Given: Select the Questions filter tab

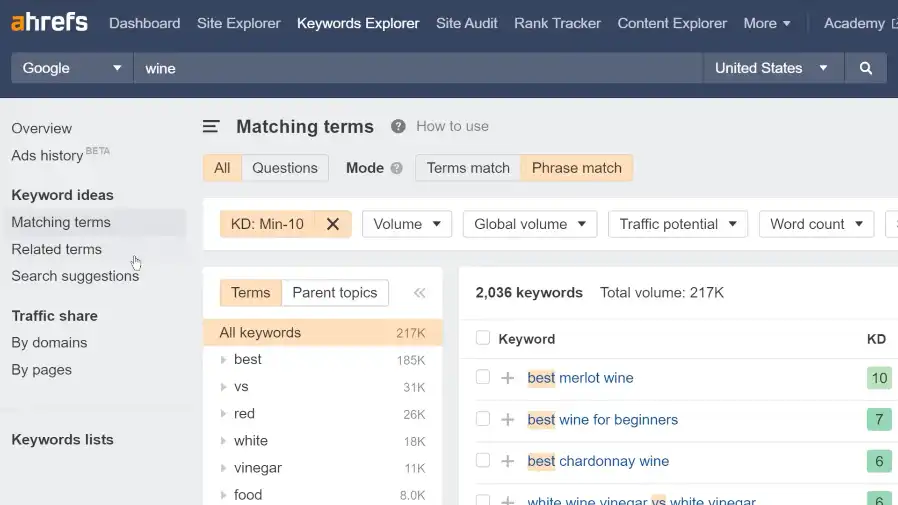Looking at the screenshot, I should pyautogui.click(x=285, y=168).
